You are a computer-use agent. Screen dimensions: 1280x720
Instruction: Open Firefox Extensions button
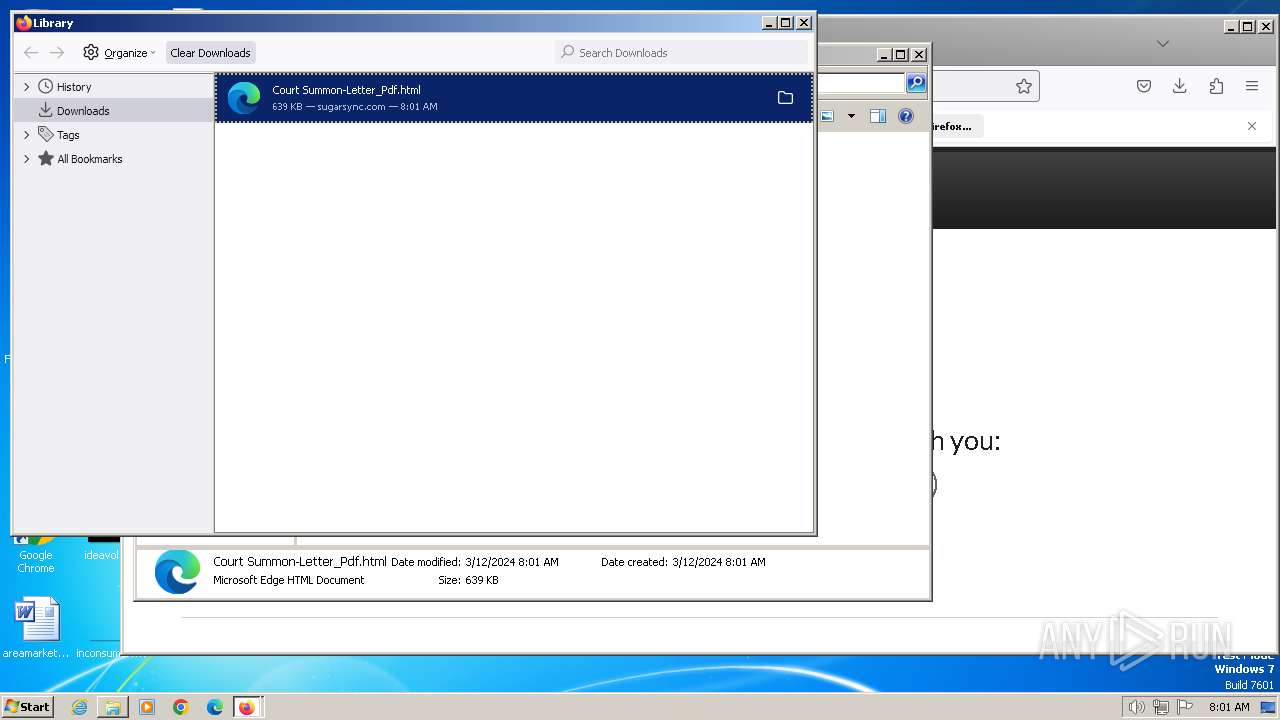(1216, 86)
